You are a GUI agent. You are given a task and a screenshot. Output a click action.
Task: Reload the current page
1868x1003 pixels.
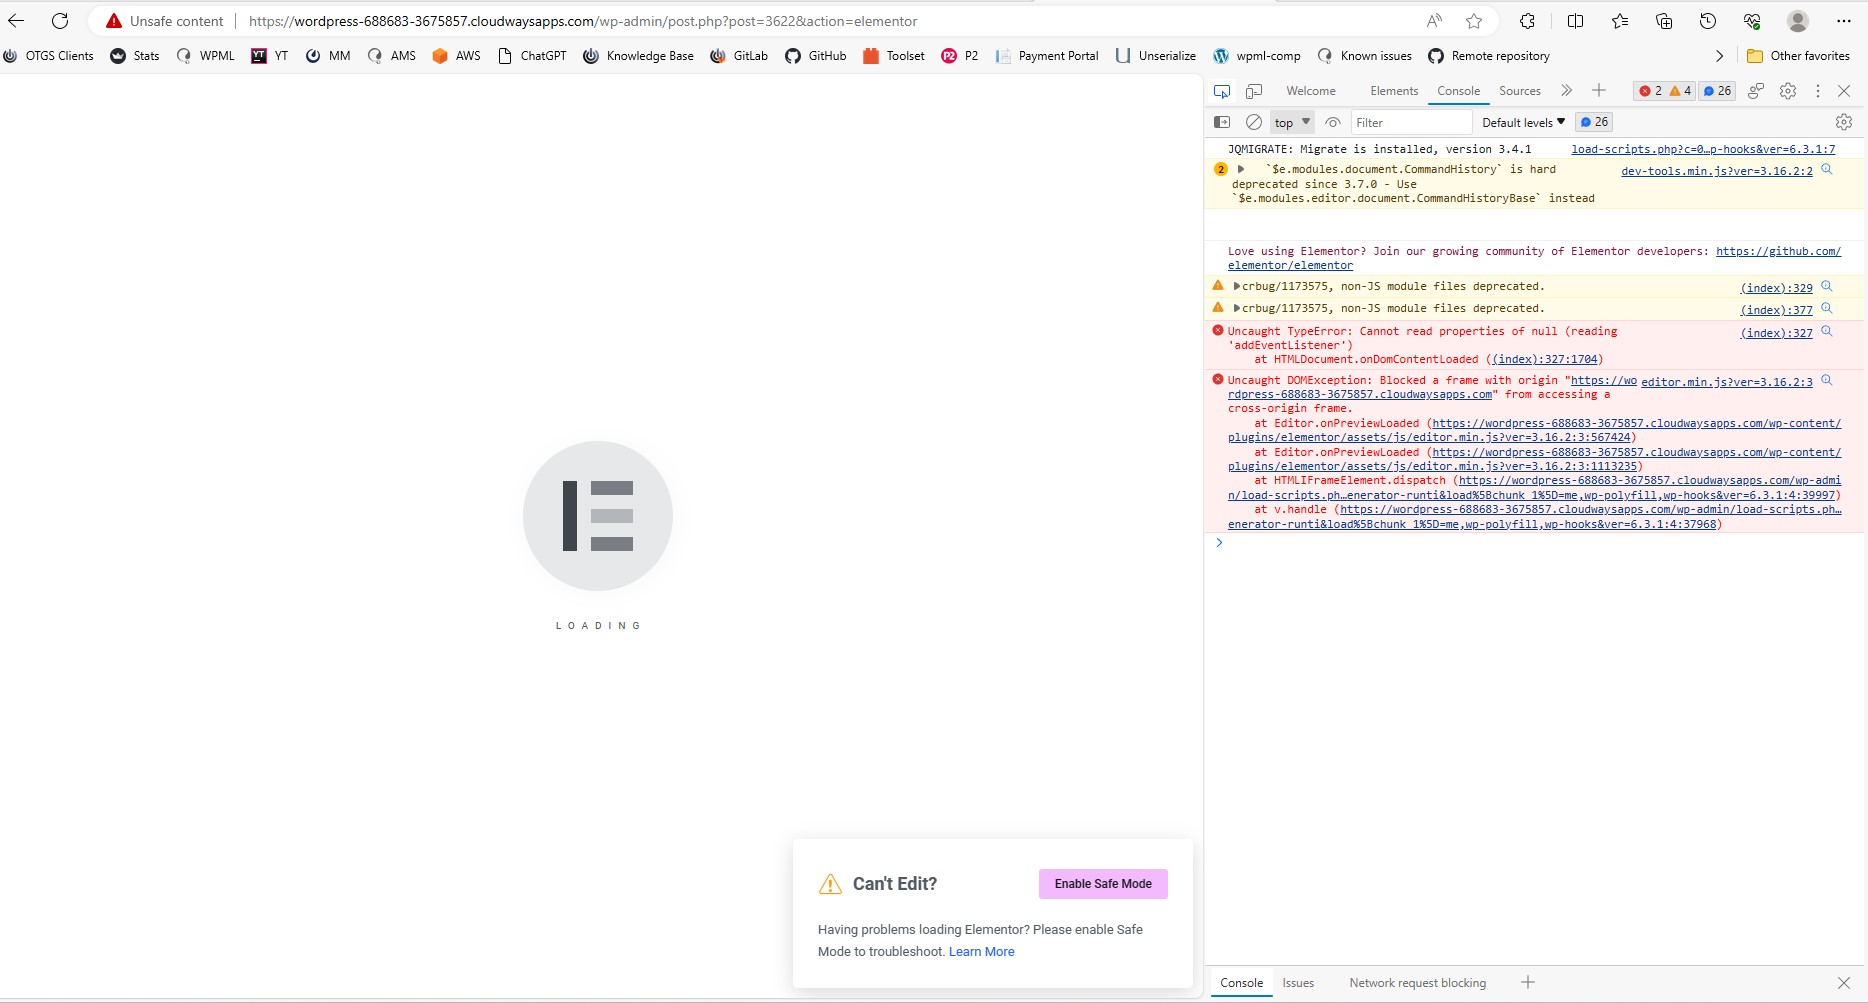point(60,21)
